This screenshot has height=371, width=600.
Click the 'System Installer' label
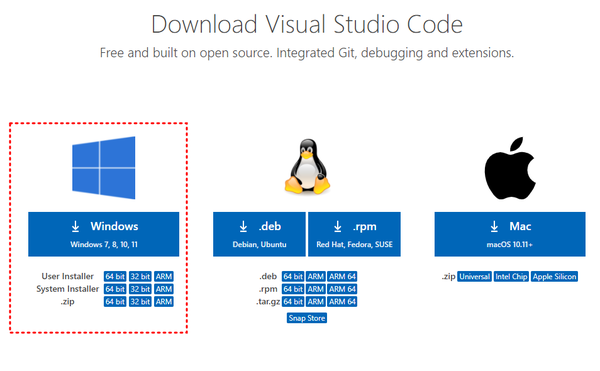67,289
